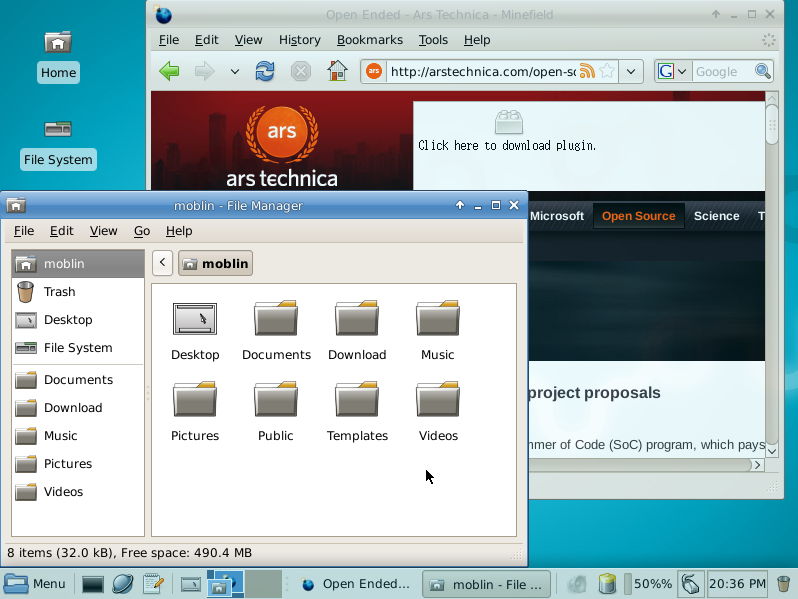Open the File Manager Go menu
The width and height of the screenshot is (798, 599).
tap(142, 231)
